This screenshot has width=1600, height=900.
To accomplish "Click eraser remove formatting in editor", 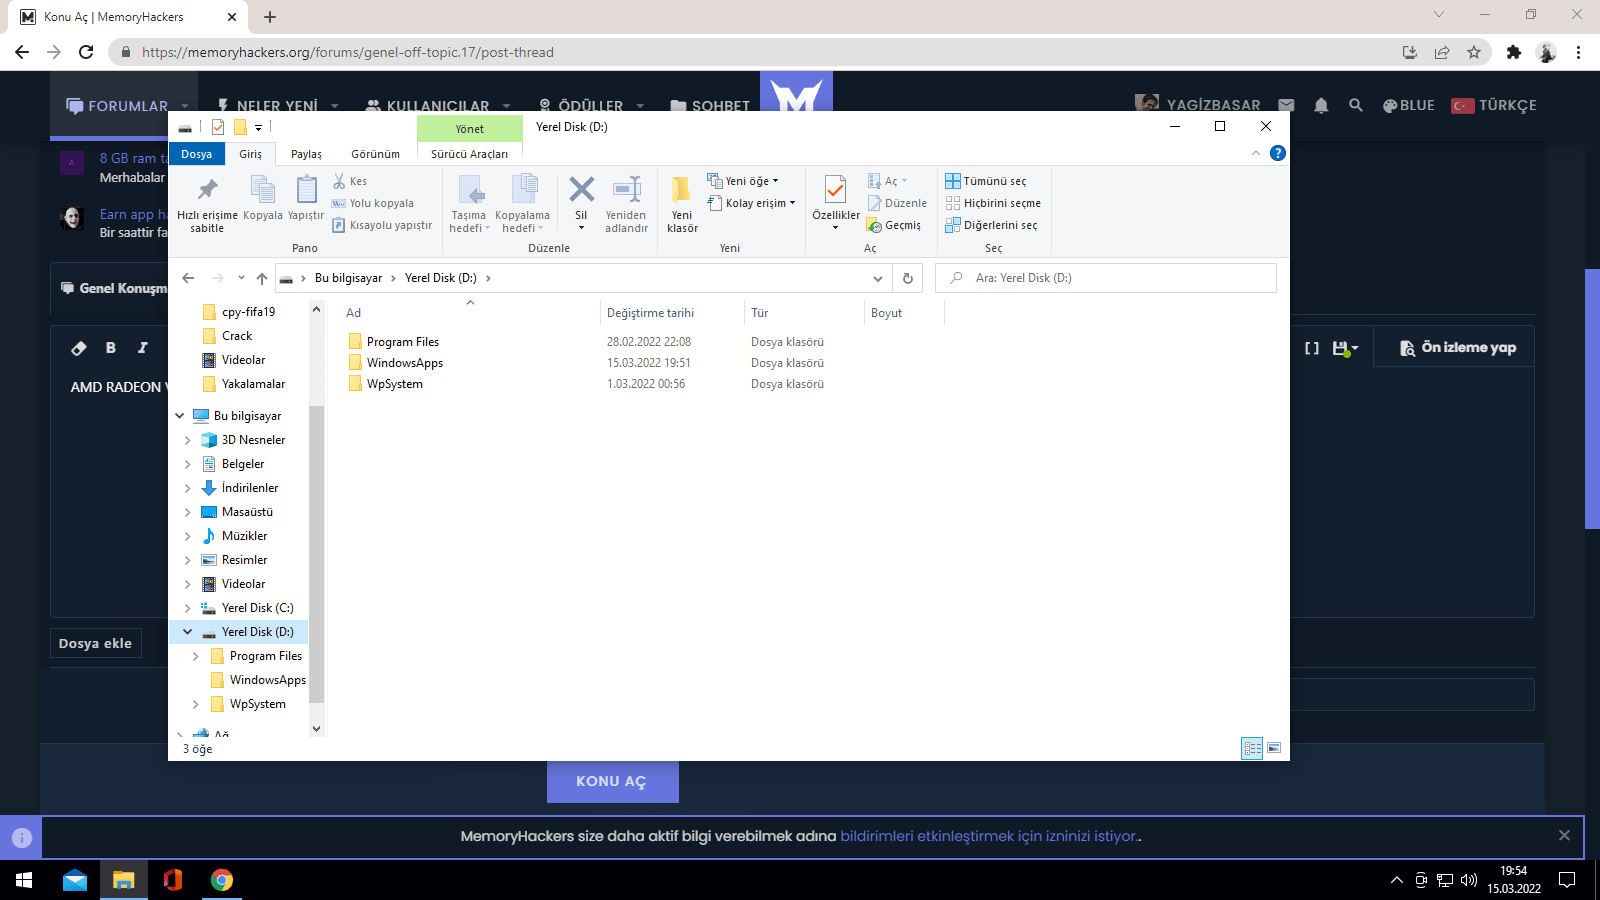I will coord(79,348).
